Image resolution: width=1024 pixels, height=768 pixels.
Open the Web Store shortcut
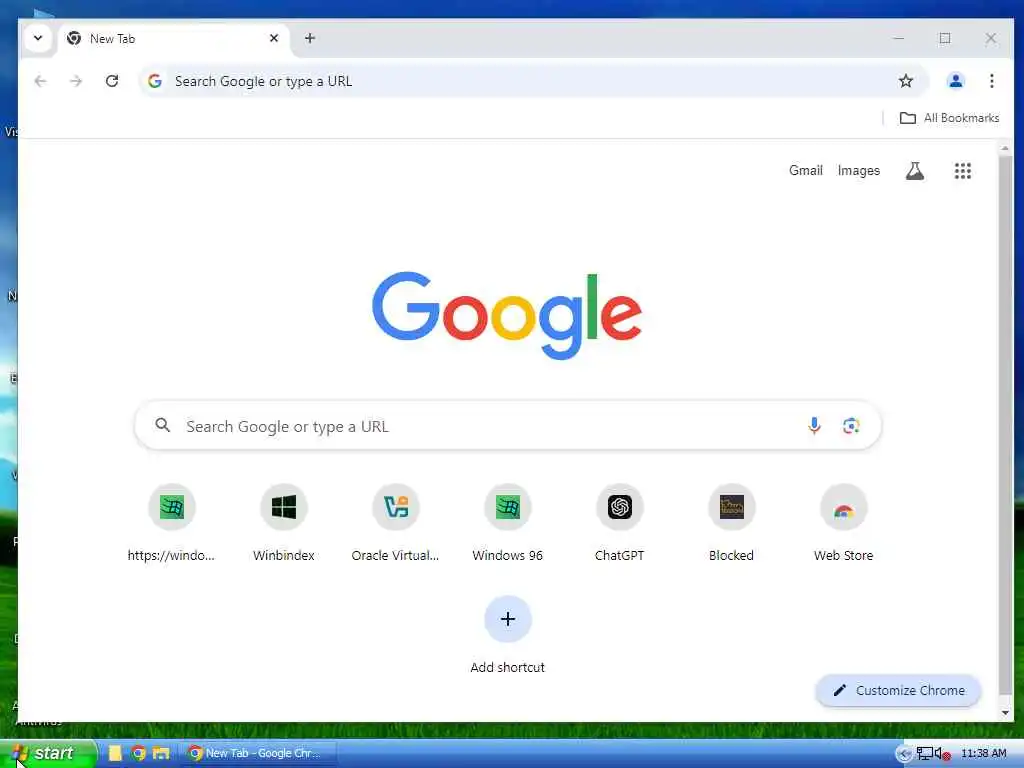pyautogui.click(x=843, y=523)
